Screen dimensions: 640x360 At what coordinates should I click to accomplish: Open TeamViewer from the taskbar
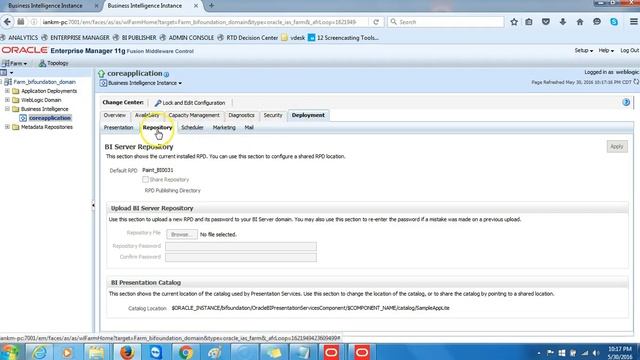[156, 352]
